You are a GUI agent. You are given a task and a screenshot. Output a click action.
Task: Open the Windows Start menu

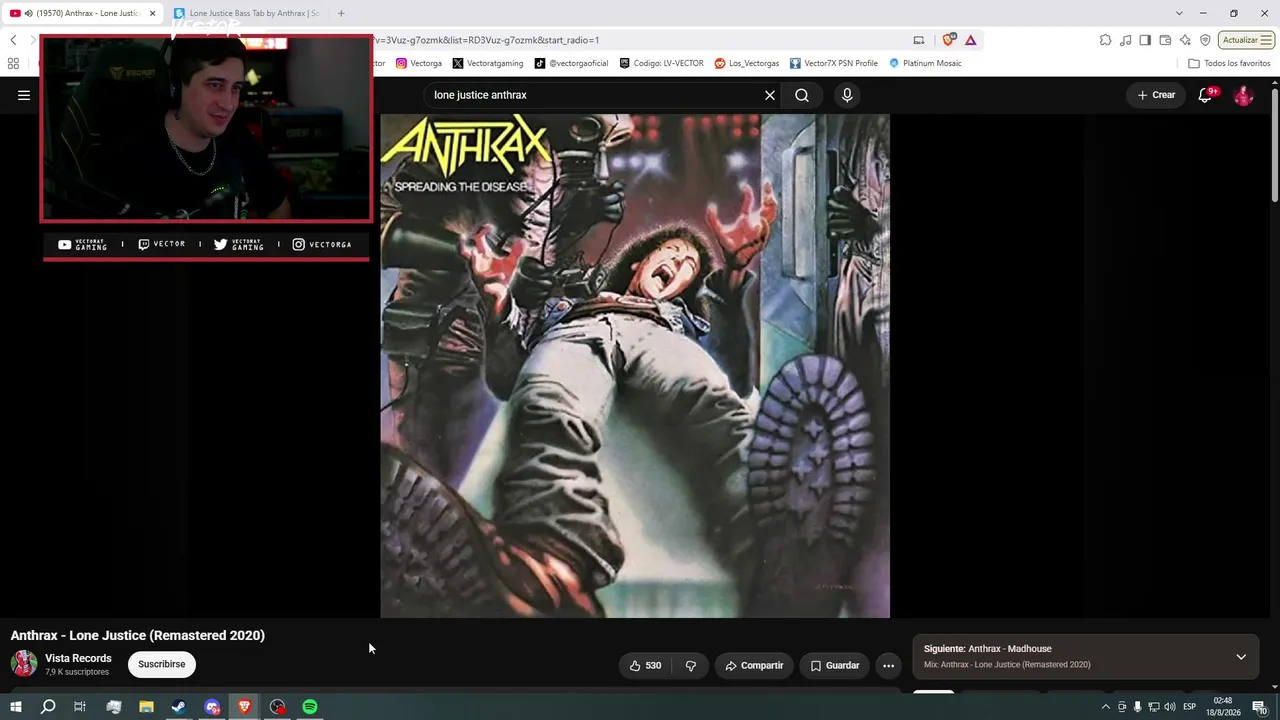16,707
